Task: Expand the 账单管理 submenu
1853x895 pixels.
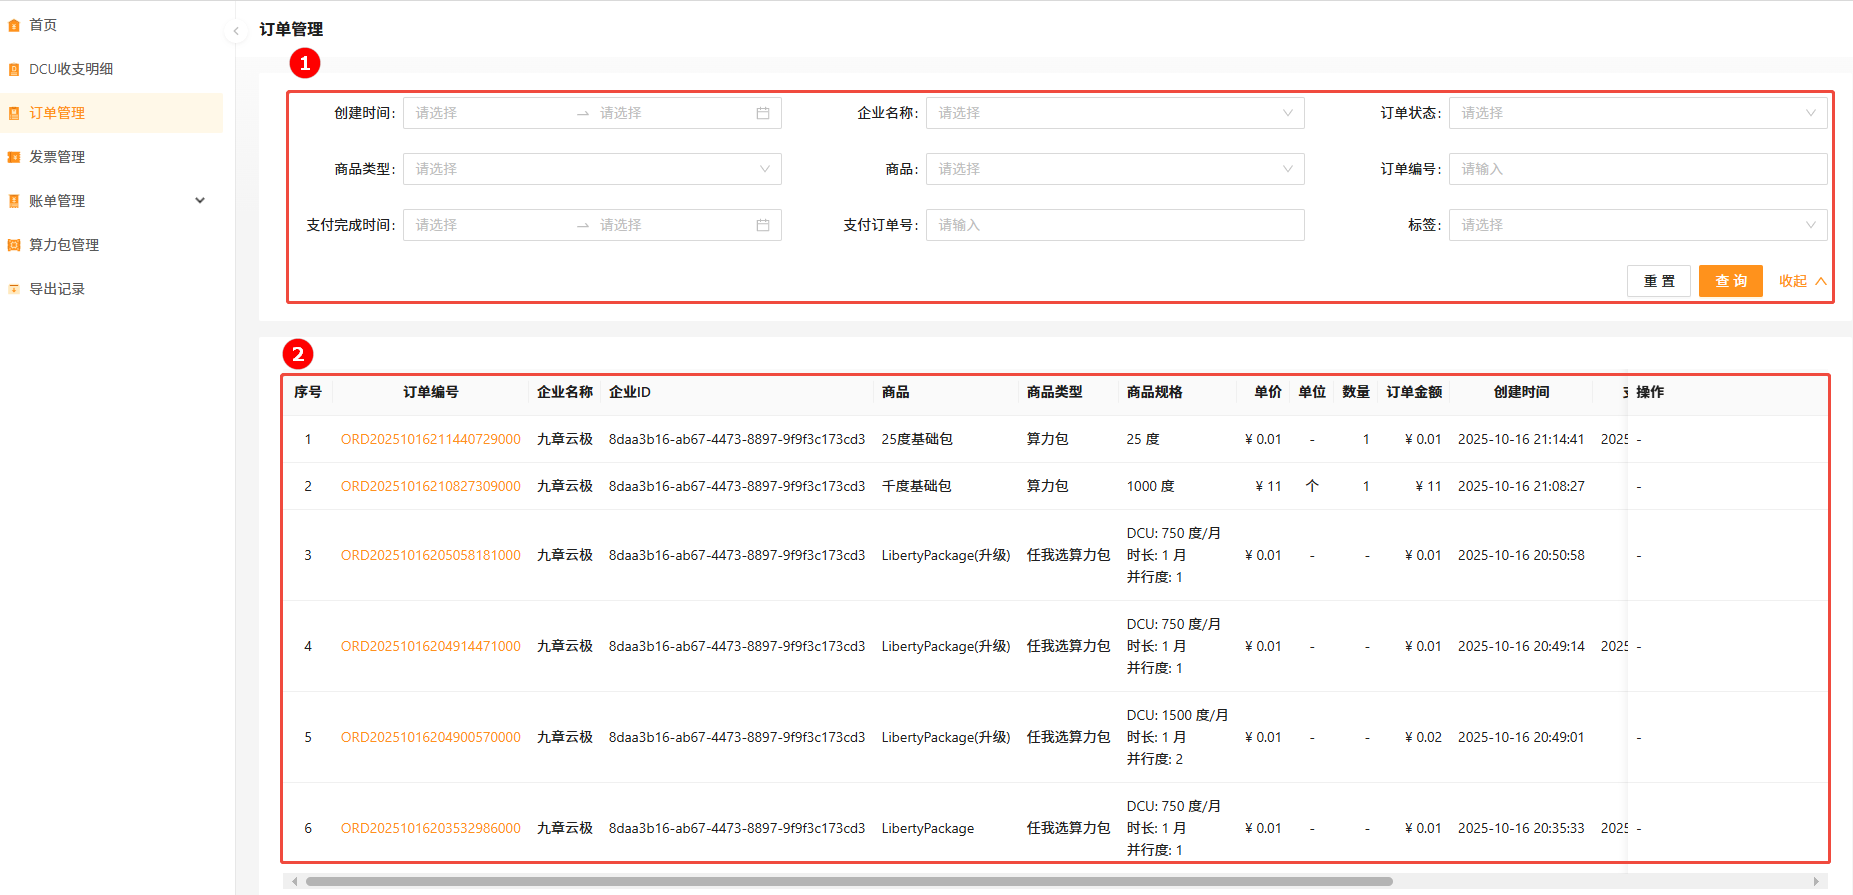Action: pos(200,201)
